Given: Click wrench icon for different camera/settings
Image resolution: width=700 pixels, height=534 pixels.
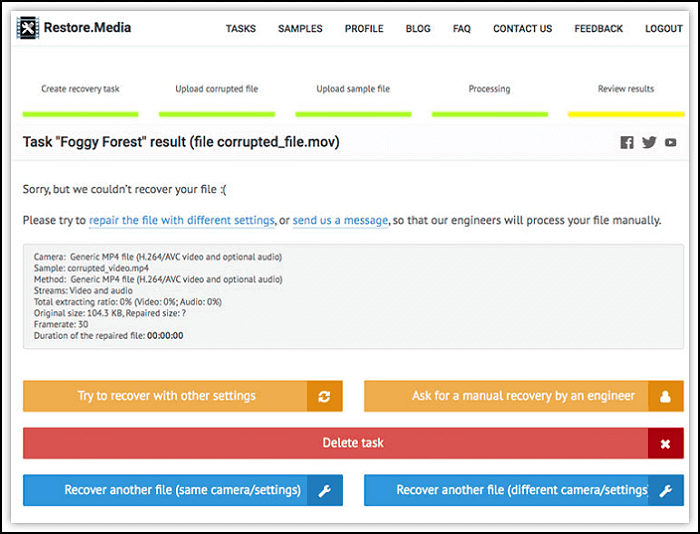Looking at the screenshot, I should click(666, 490).
